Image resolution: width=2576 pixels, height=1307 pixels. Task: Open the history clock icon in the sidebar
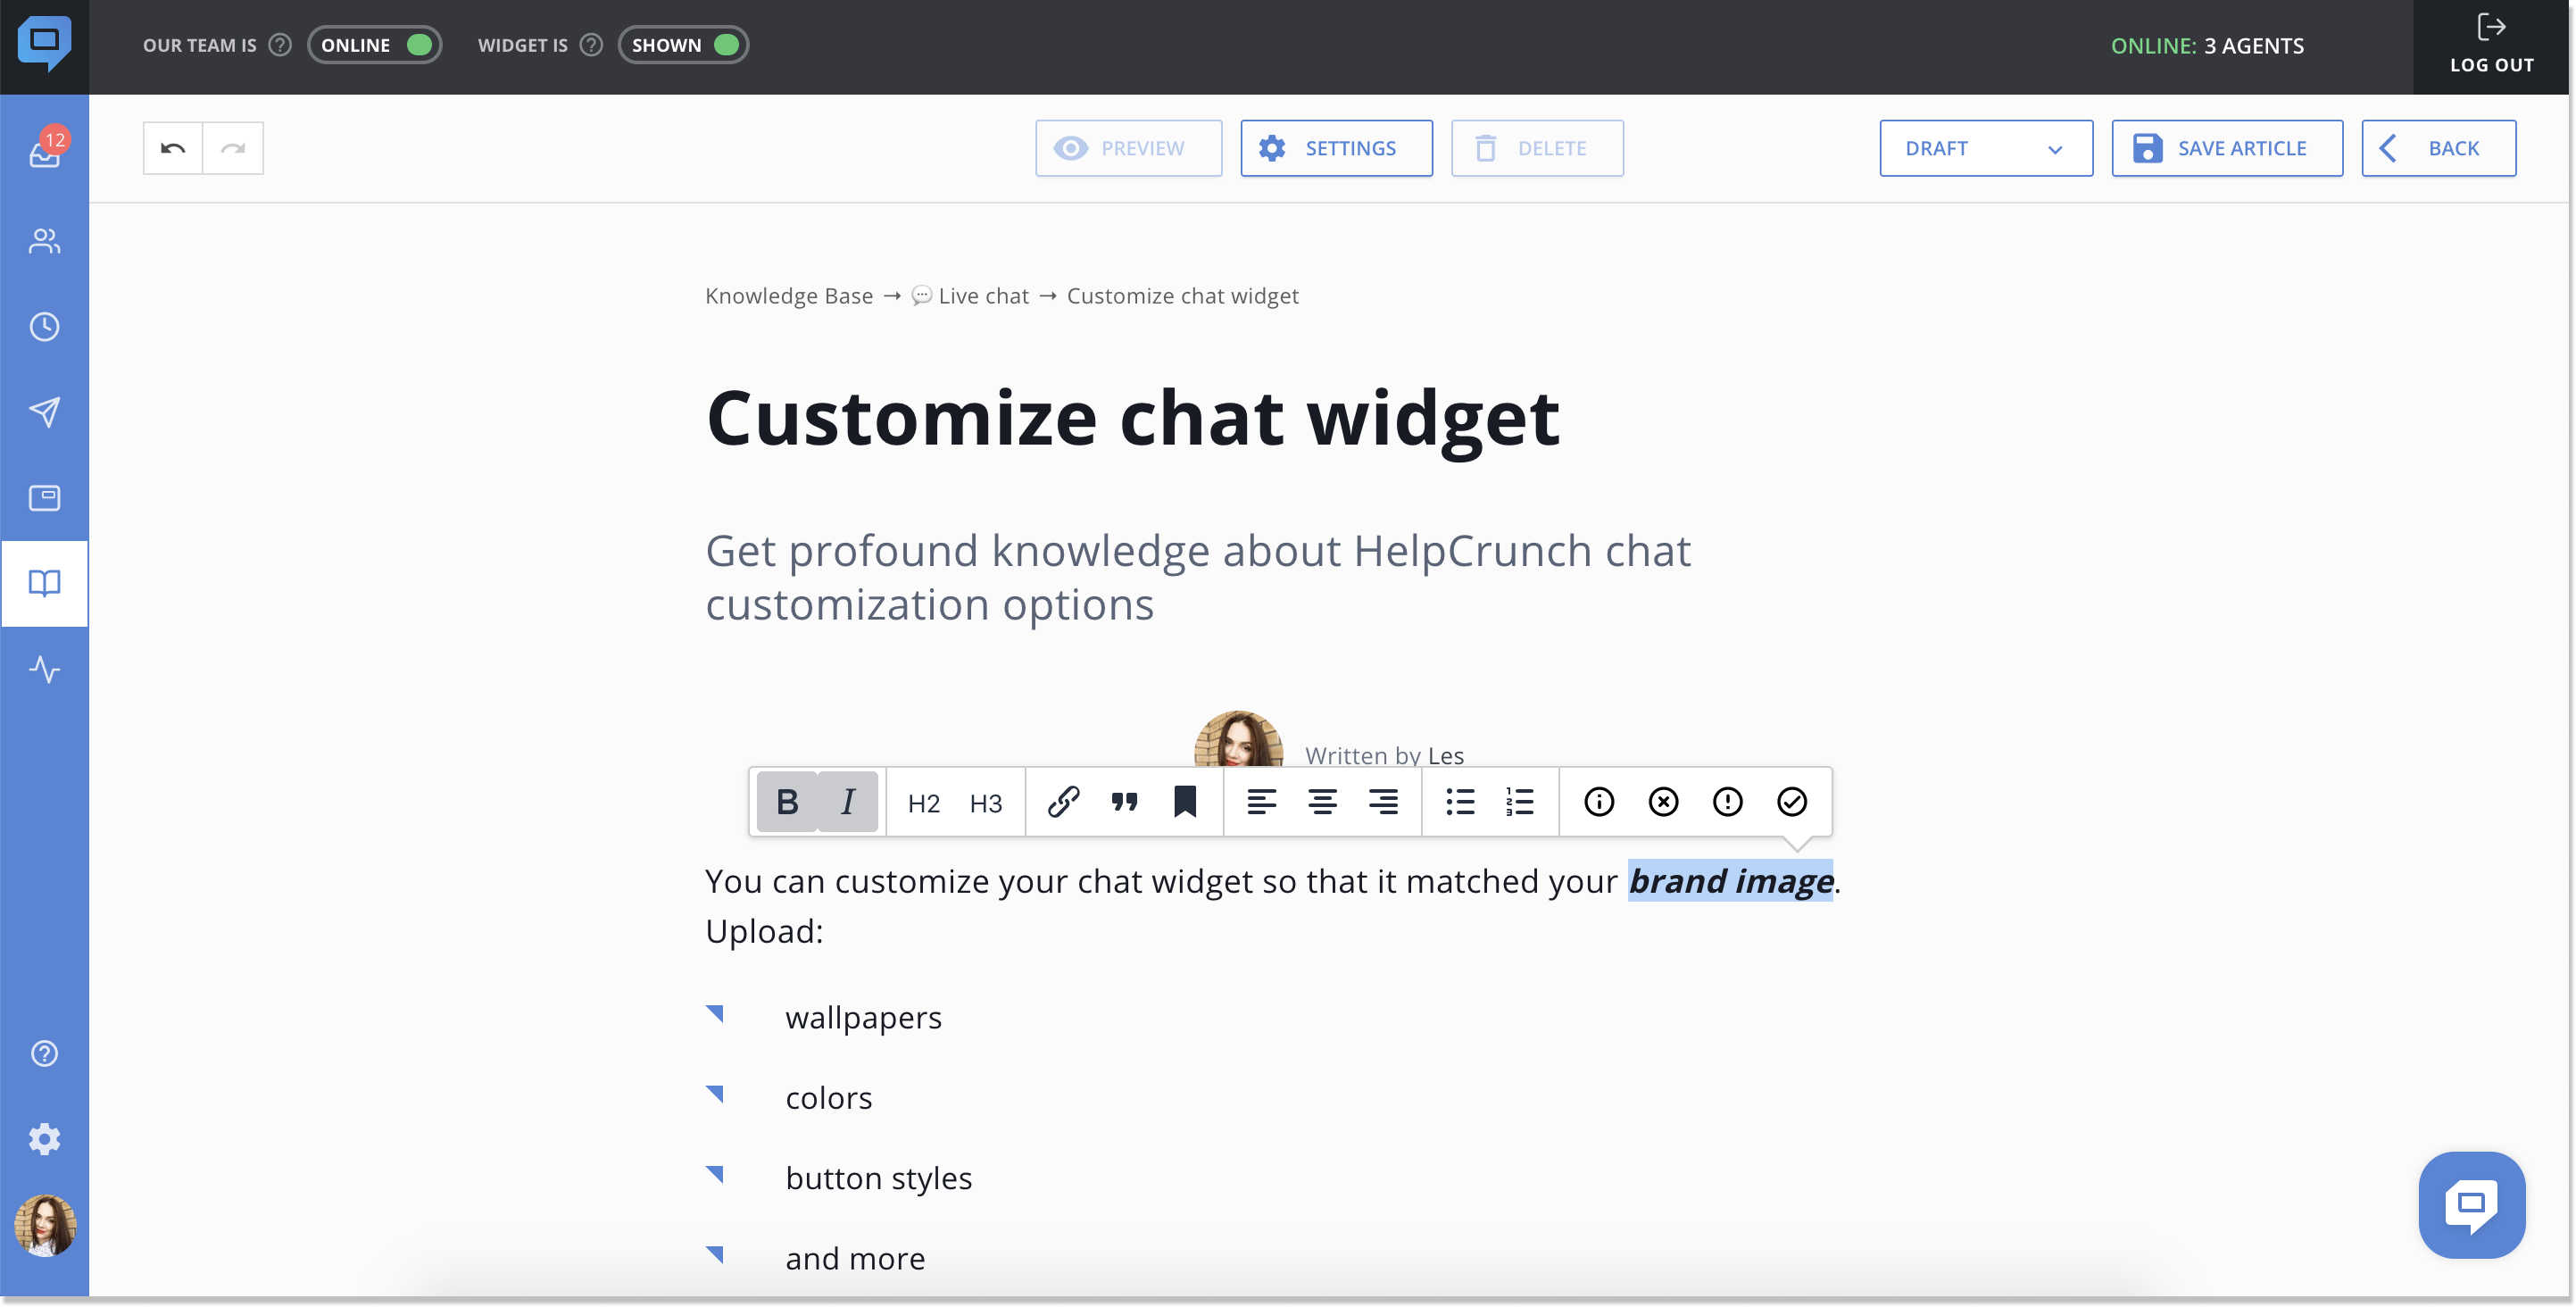coord(44,327)
